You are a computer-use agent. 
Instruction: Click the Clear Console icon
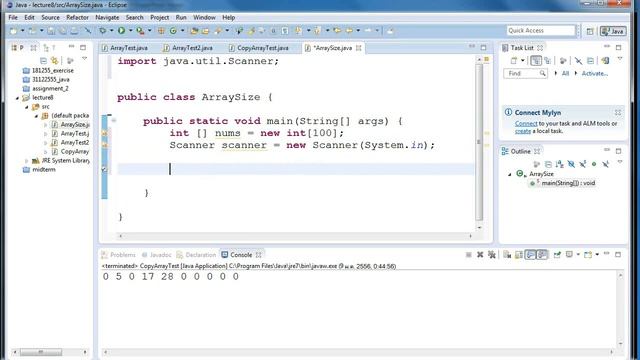click(x=507, y=255)
